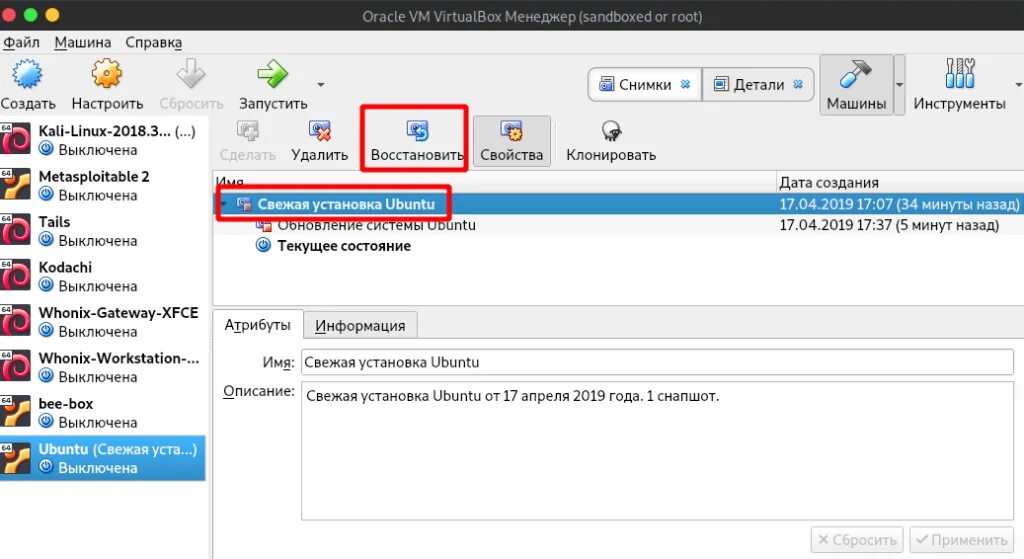Viewport: 1024px width, 559px height.
Task: Select Whonix-Gateway-XFCE machine
Action: point(103,321)
